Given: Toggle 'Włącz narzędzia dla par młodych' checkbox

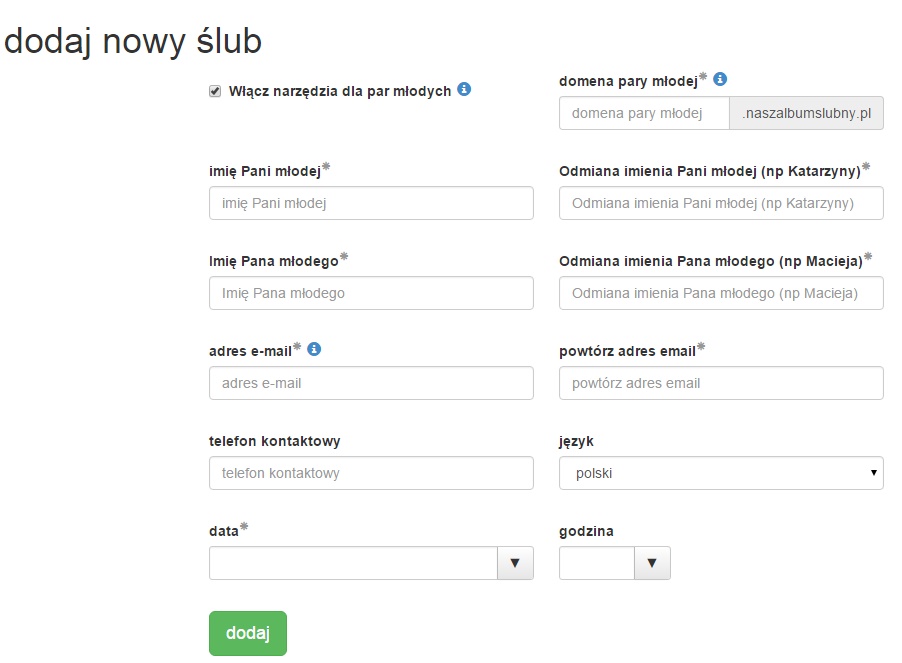Looking at the screenshot, I should (x=215, y=91).
